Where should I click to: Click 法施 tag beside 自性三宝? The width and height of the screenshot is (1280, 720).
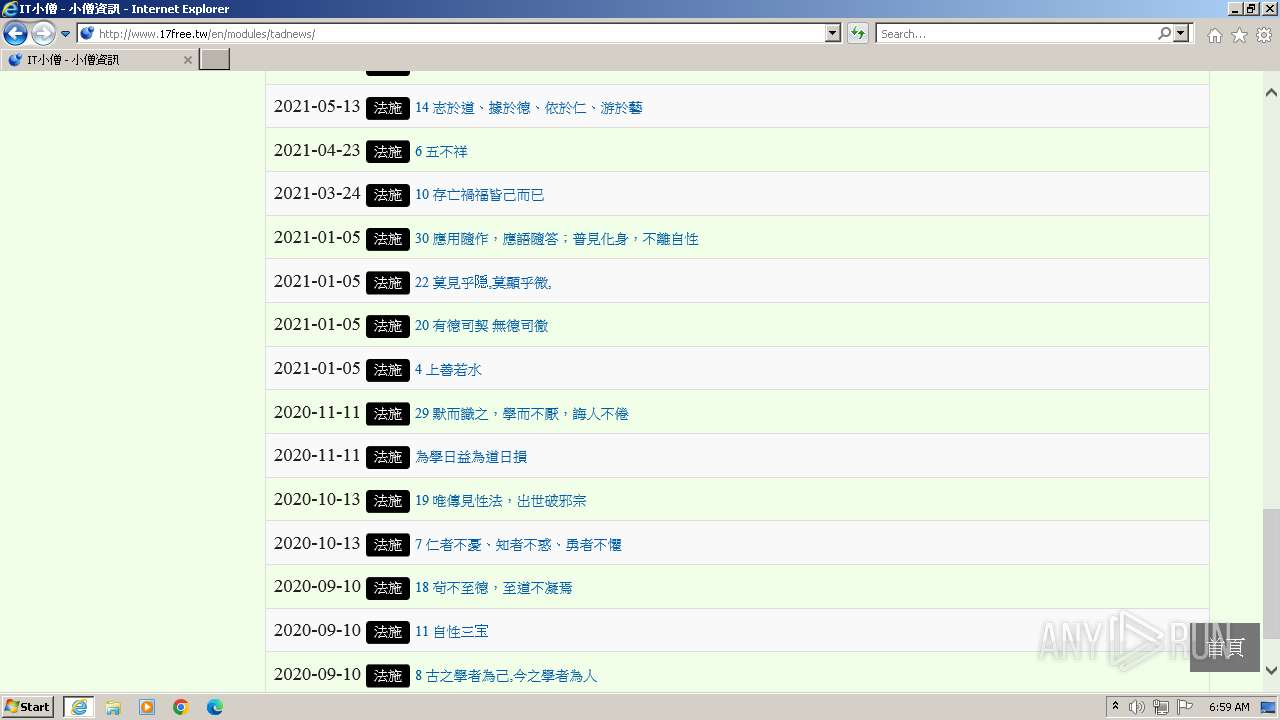[x=388, y=632]
